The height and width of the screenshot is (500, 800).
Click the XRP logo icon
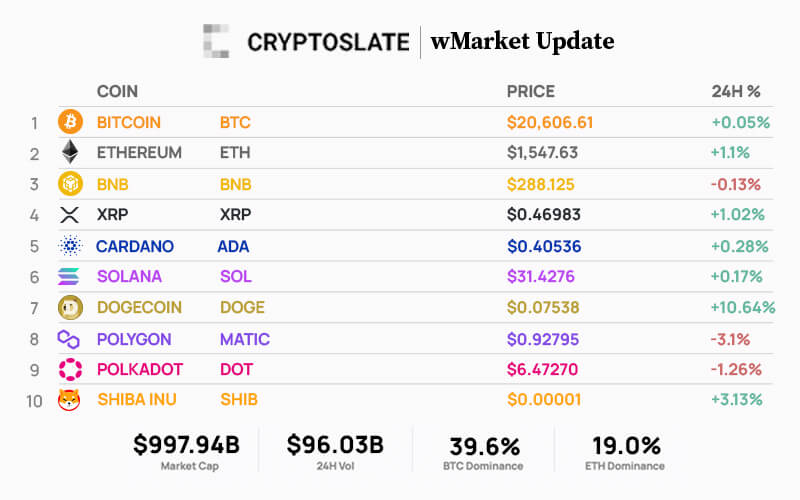[x=70, y=215]
